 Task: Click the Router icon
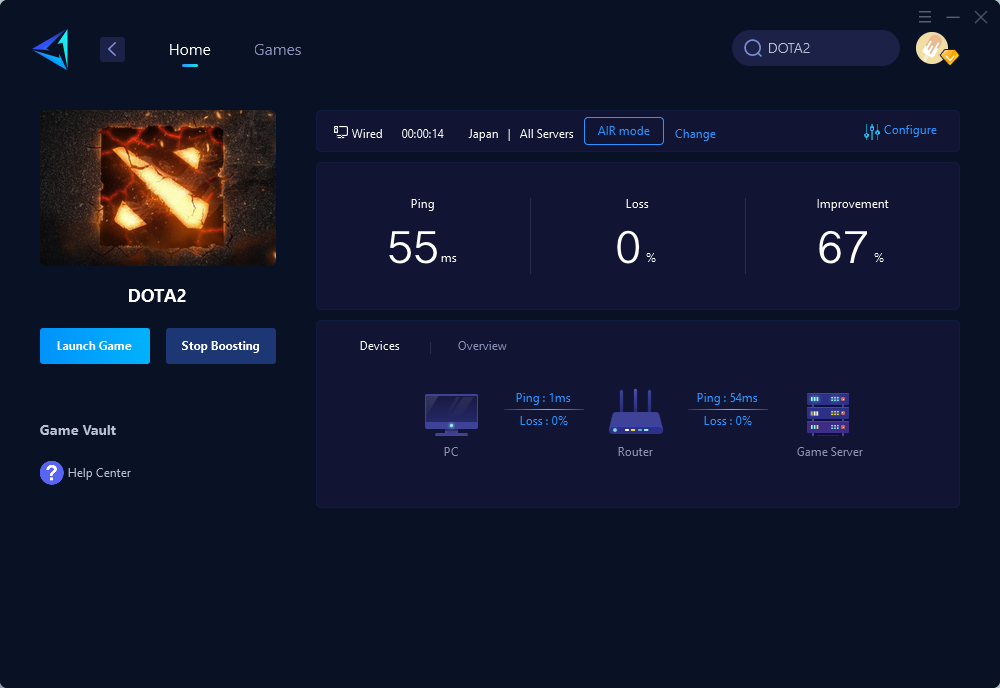635,412
